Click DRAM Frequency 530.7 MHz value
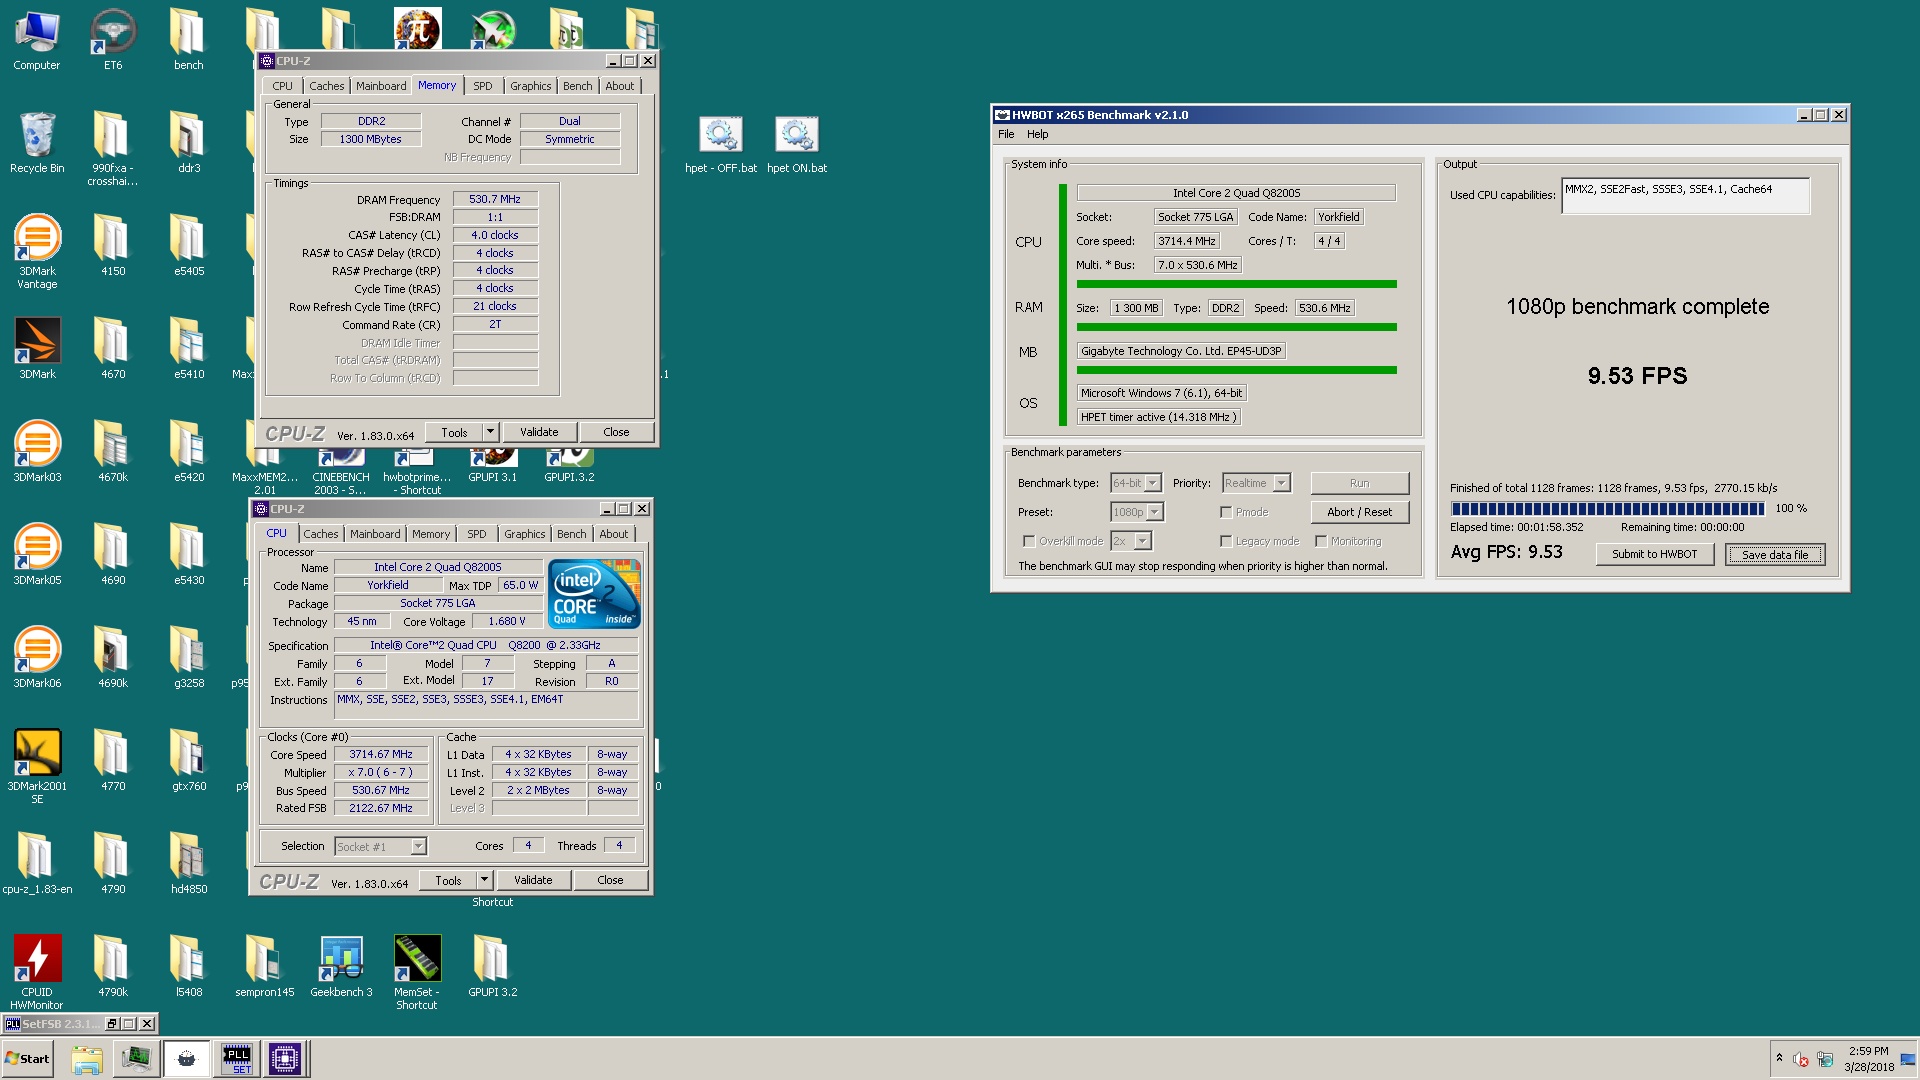Image resolution: width=1920 pixels, height=1080 pixels. [495, 199]
